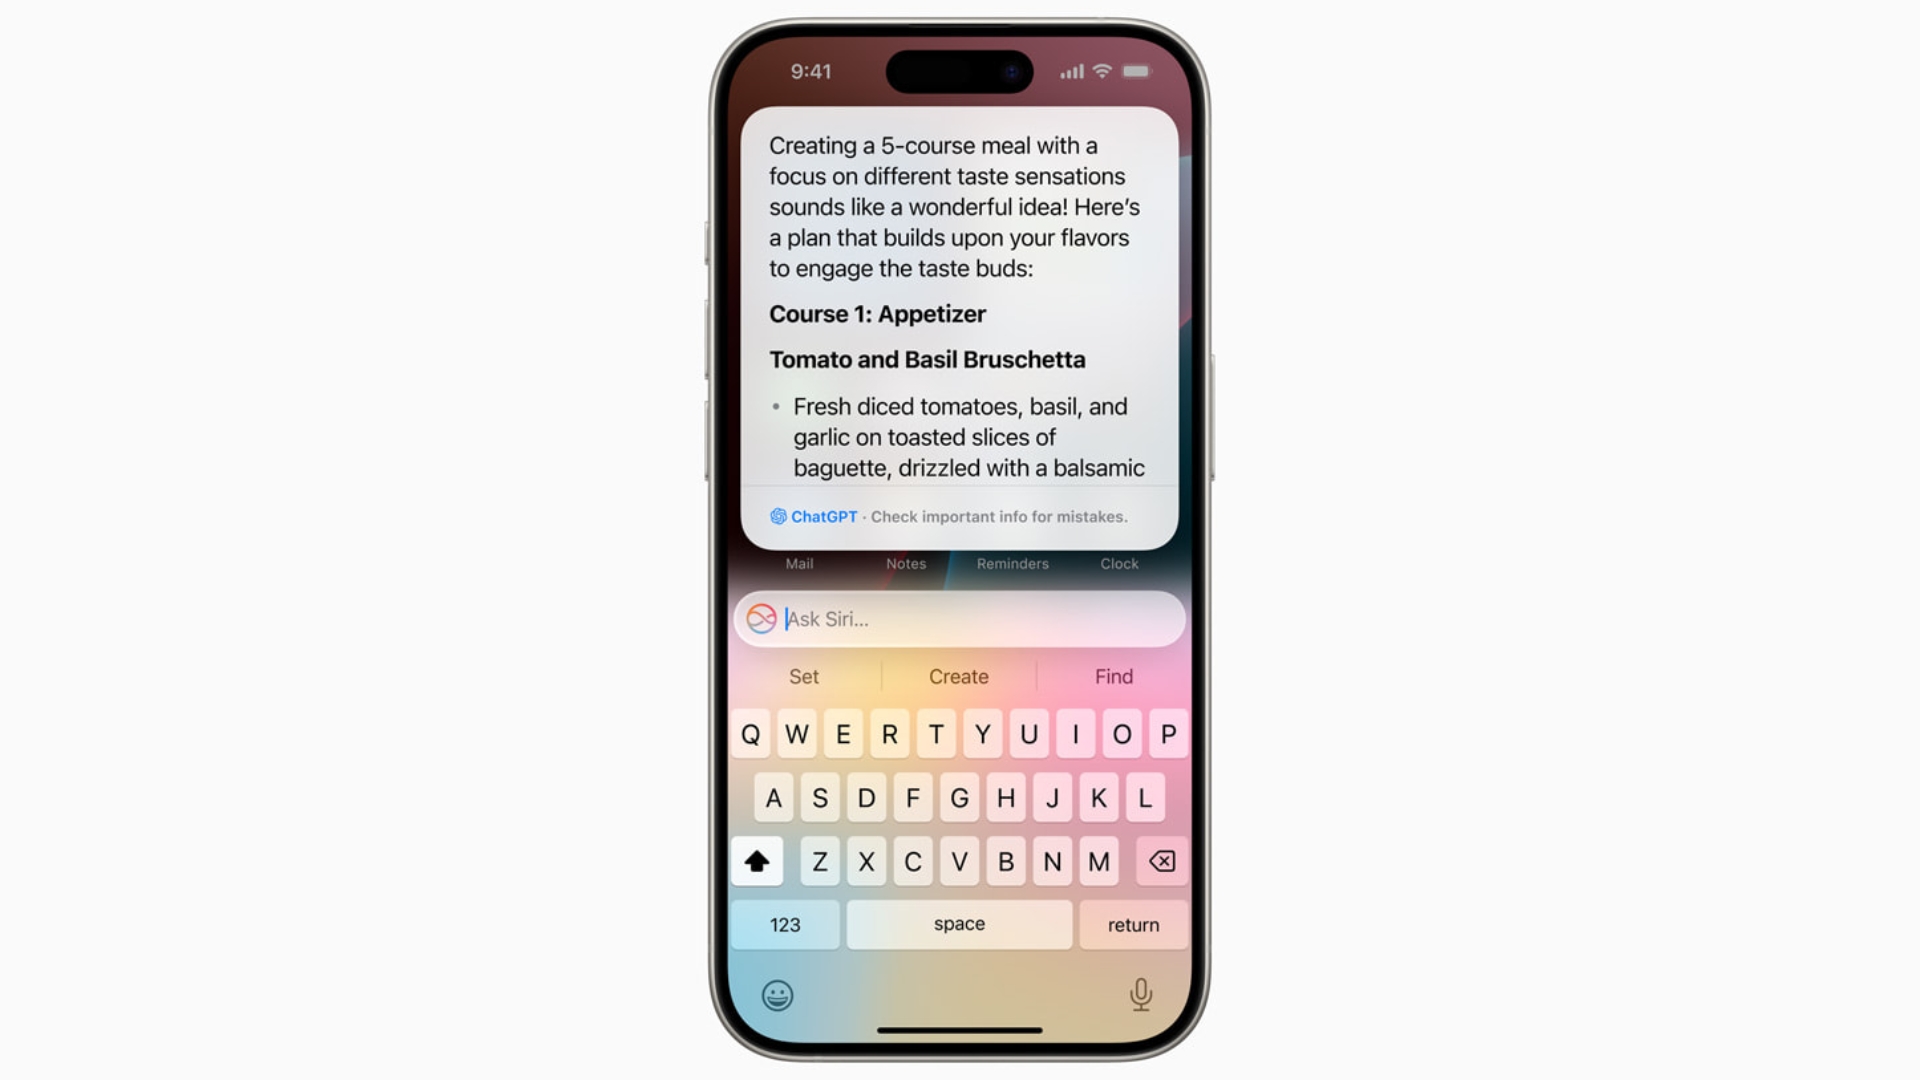Image resolution: width=1920 pixels, height=1080 pixels.
Task: Tap the Mail app icon in dock
Action: tap(799, 563)
